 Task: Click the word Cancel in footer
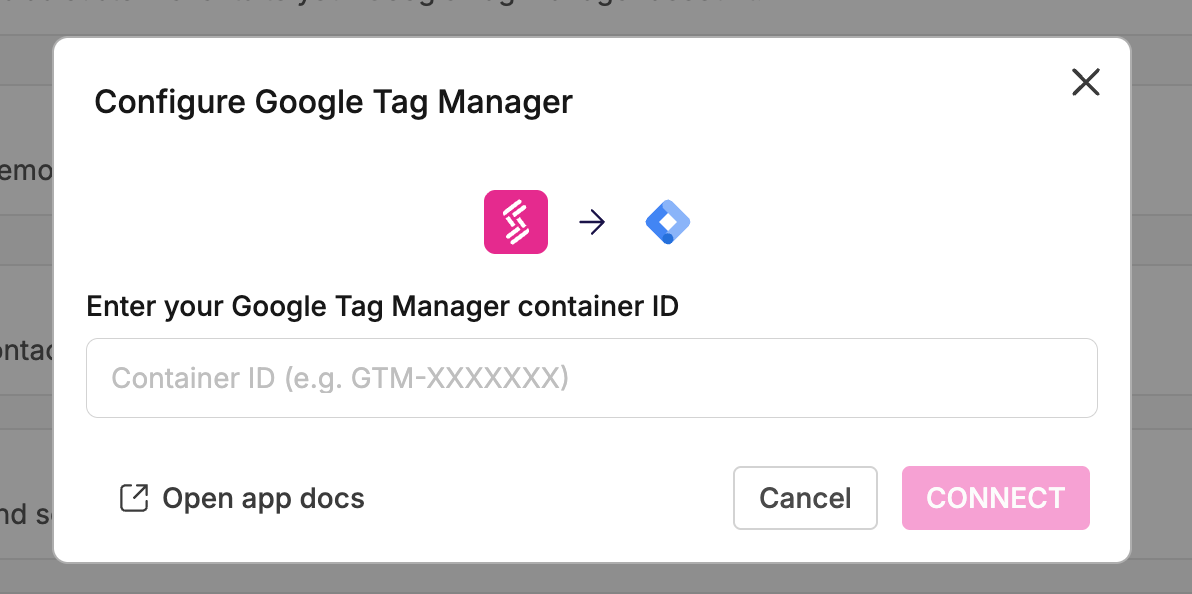click(805, 498)
